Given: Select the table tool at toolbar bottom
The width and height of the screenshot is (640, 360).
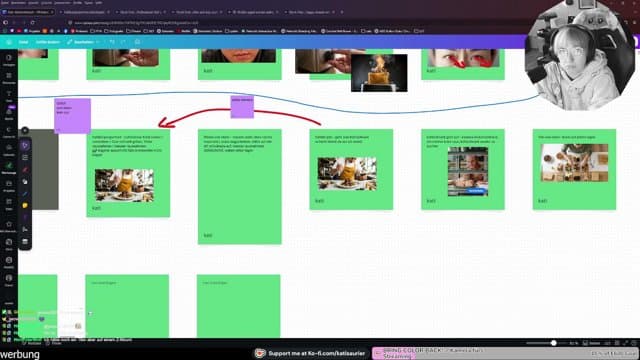Looking at the screenshot, I should point(25,241).
